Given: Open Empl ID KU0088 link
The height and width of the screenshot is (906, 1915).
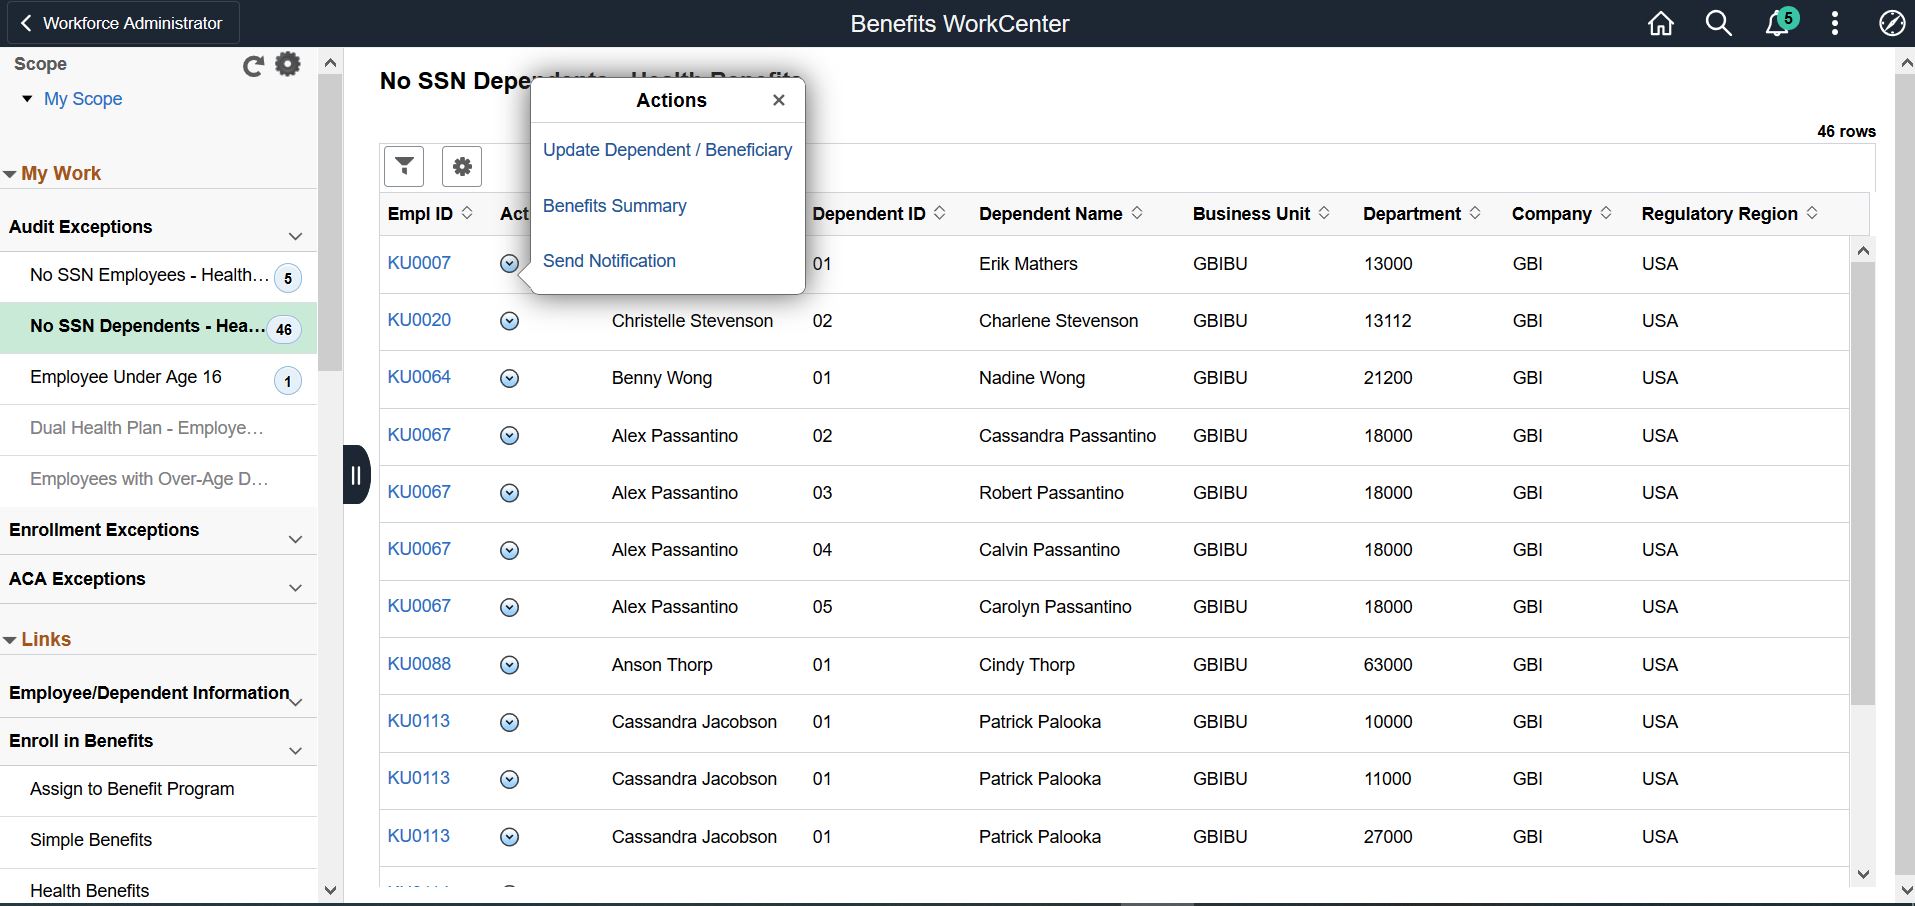Looking at the screenshot, I should (x=419, y=664).
